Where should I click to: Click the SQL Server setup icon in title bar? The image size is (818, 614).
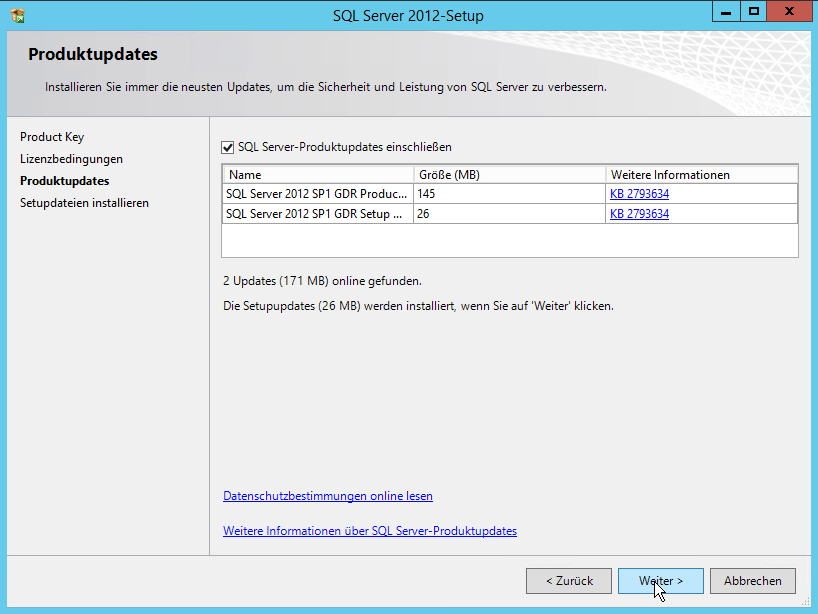tap(17, 15)
